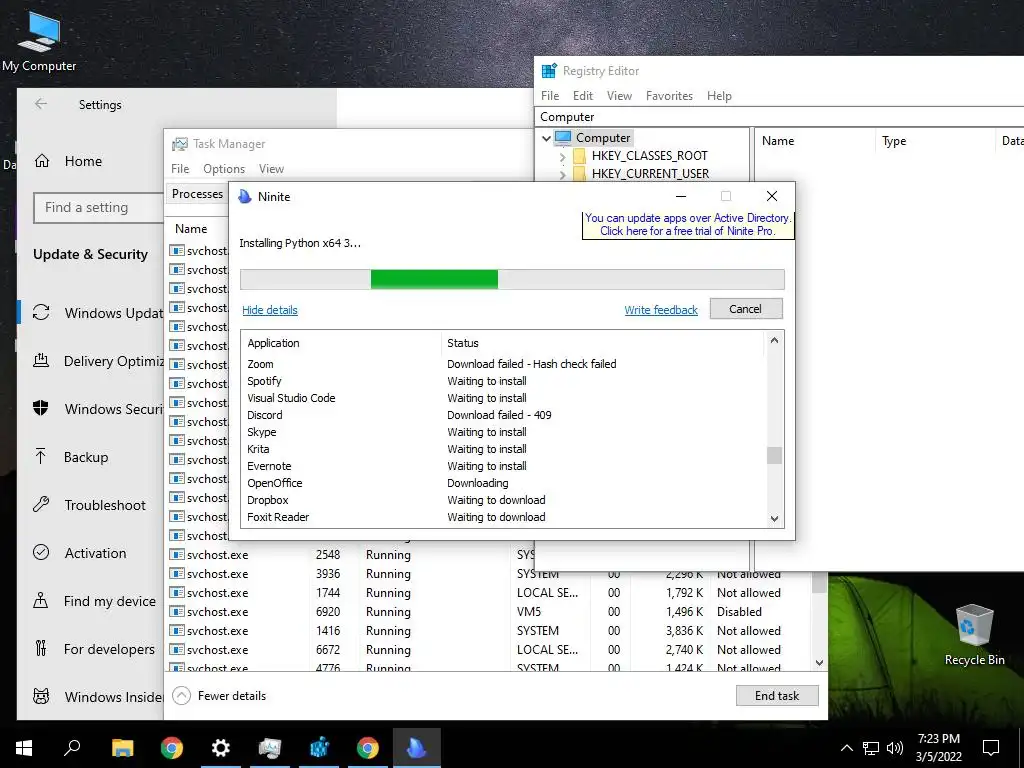The image size is (1024, 768).
Task: Expand HKEY_CURRENT_USER registry key arrow
Action: coord(562,174)
